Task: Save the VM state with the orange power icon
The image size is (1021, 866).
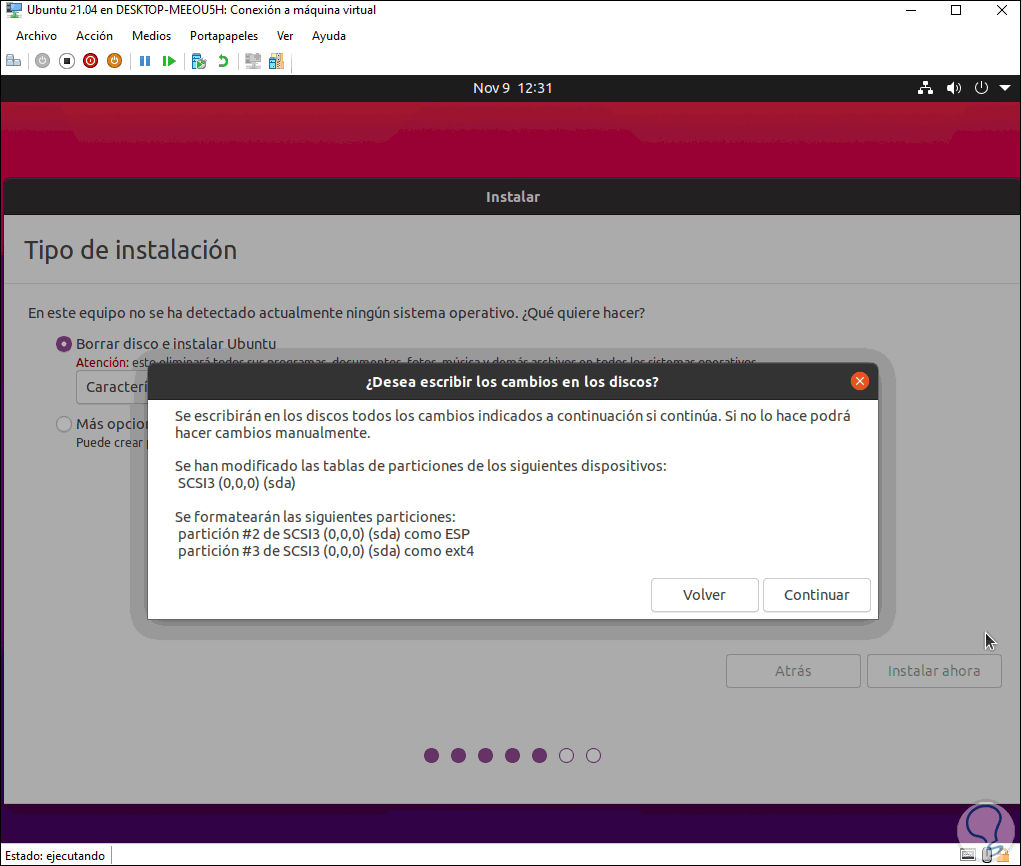Action: click(x=115, y=61)
